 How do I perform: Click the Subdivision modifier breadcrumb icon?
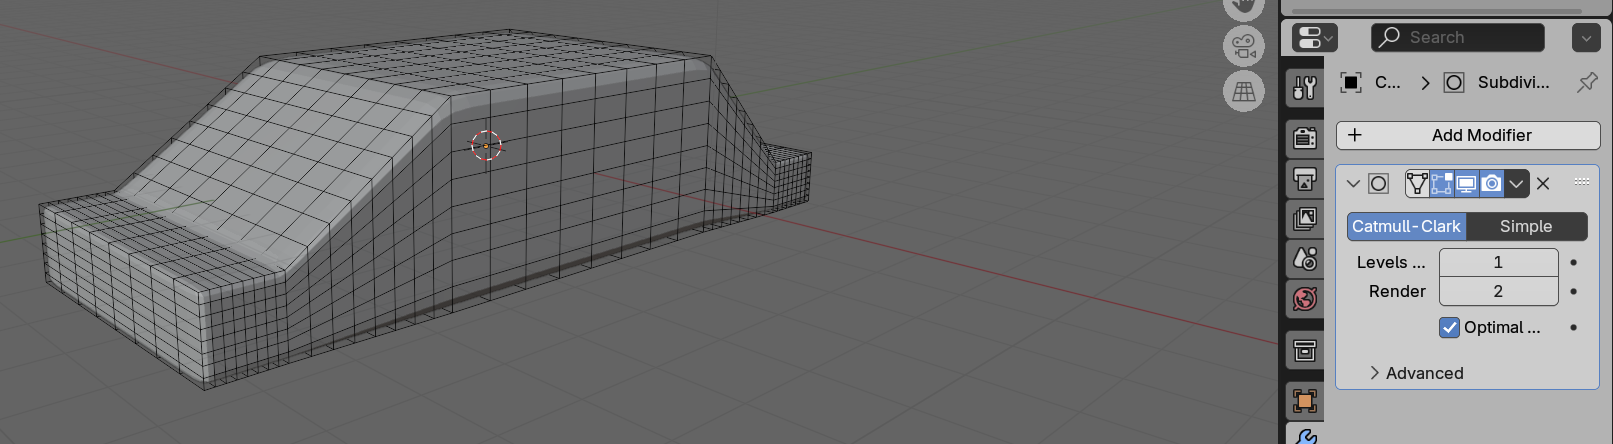[1454, 82]
